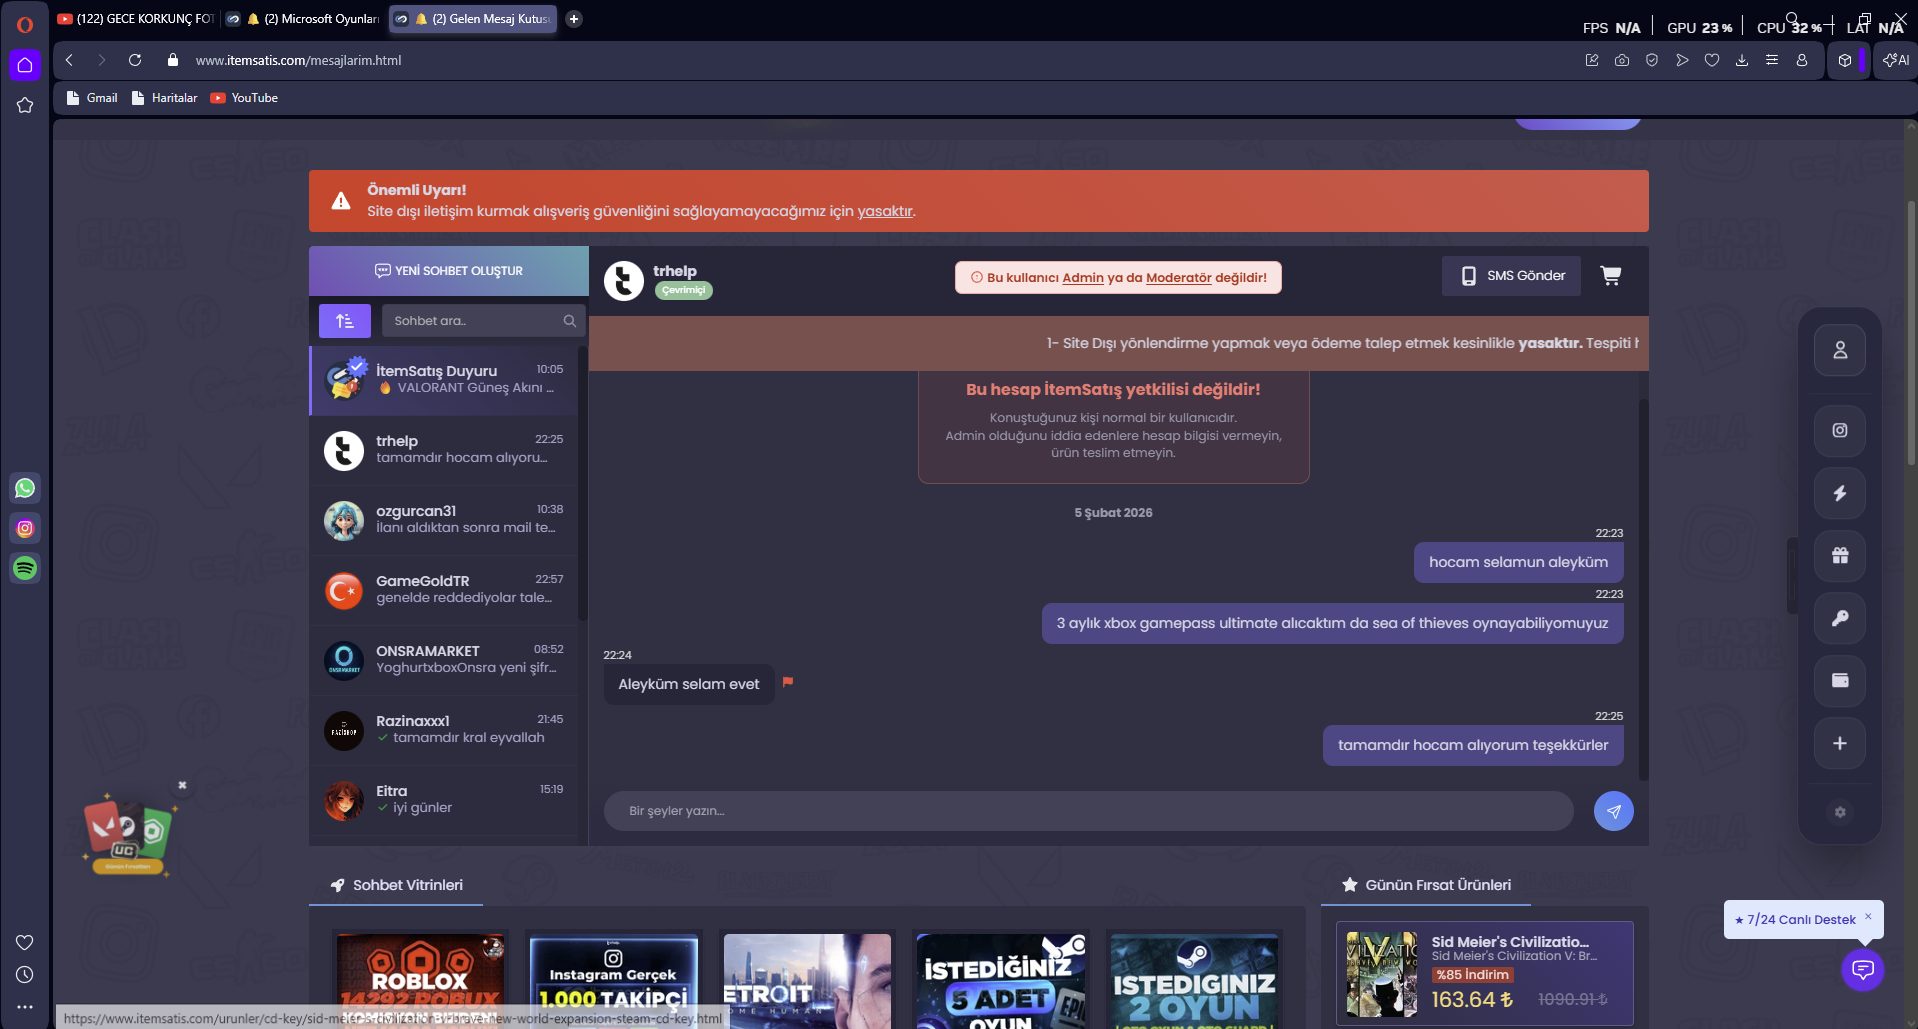This screenshot has height=1029, width=1918.
Task: Open the lightning bolt icon in the right panel
Action: tap(1840, 493)
